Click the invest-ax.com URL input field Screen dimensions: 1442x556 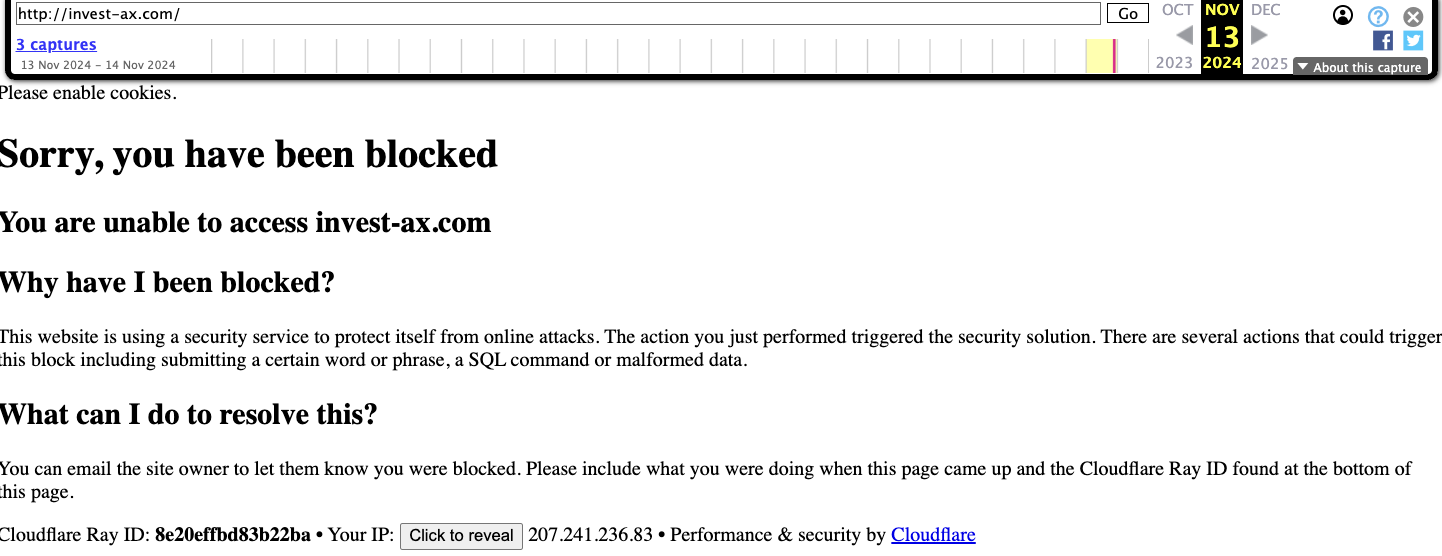pos(557,14)
